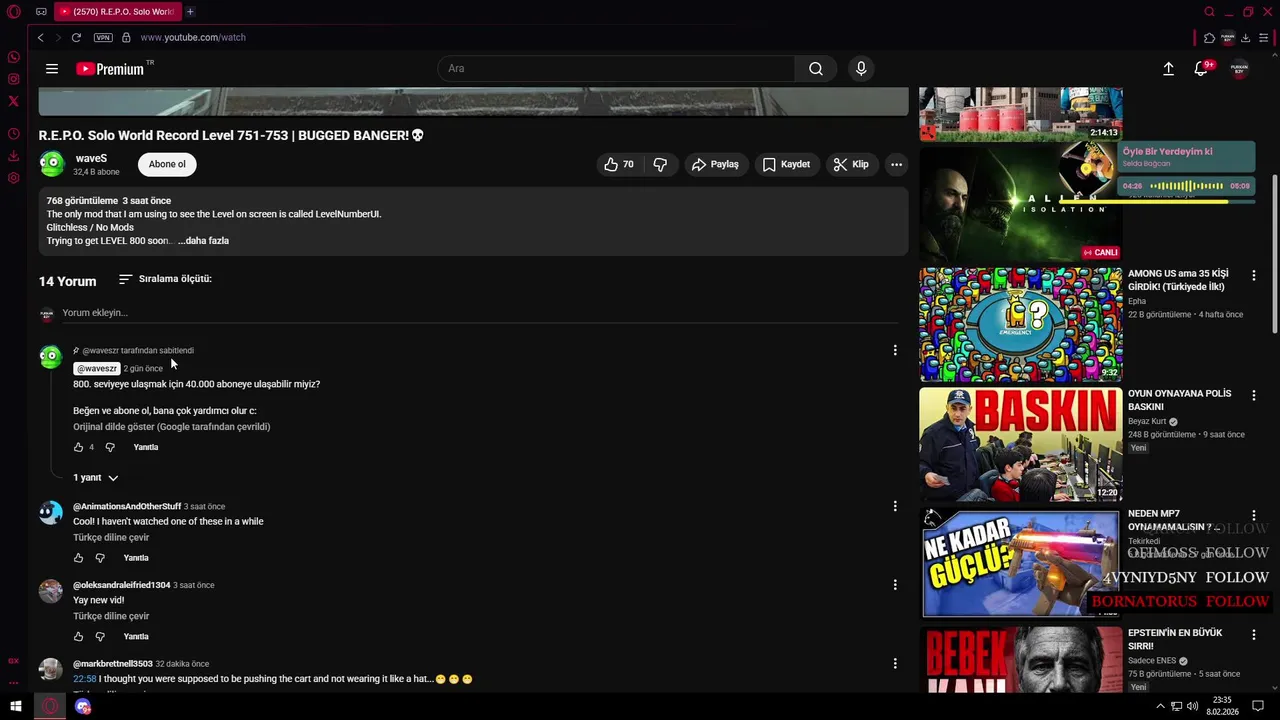The width and height of the screenshot is (1280, 720).
Task: Open options for oleksandraleifried1304 comment
Action: (895, 585)
